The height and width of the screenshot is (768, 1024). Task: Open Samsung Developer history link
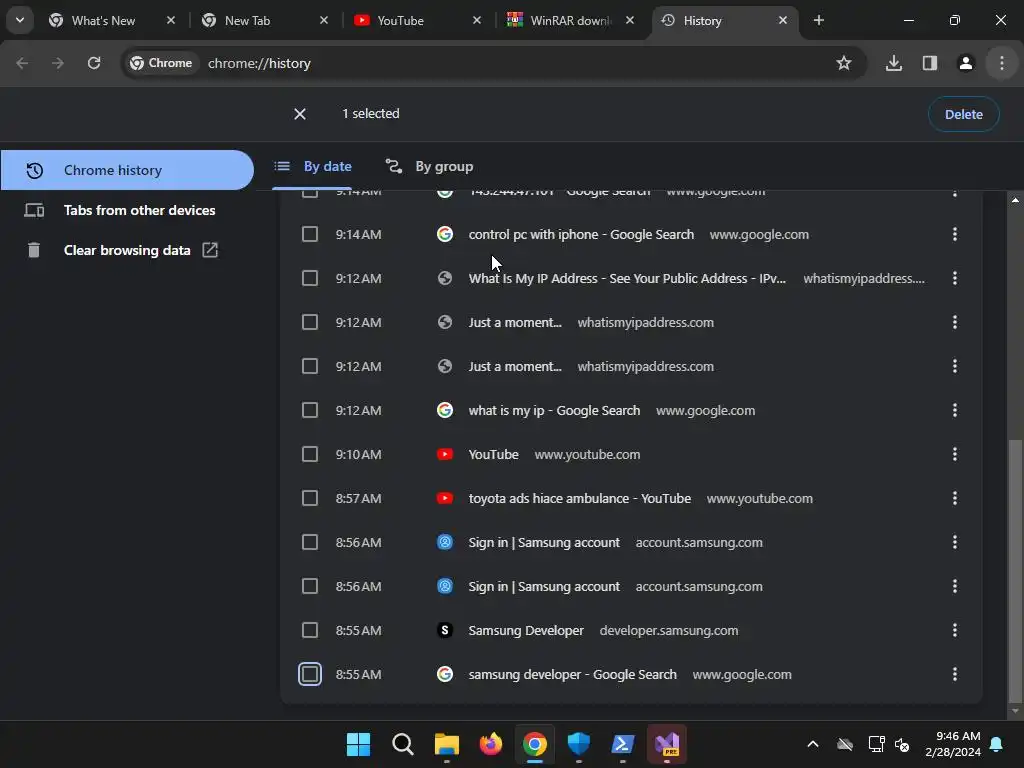(x=526, y=630)
